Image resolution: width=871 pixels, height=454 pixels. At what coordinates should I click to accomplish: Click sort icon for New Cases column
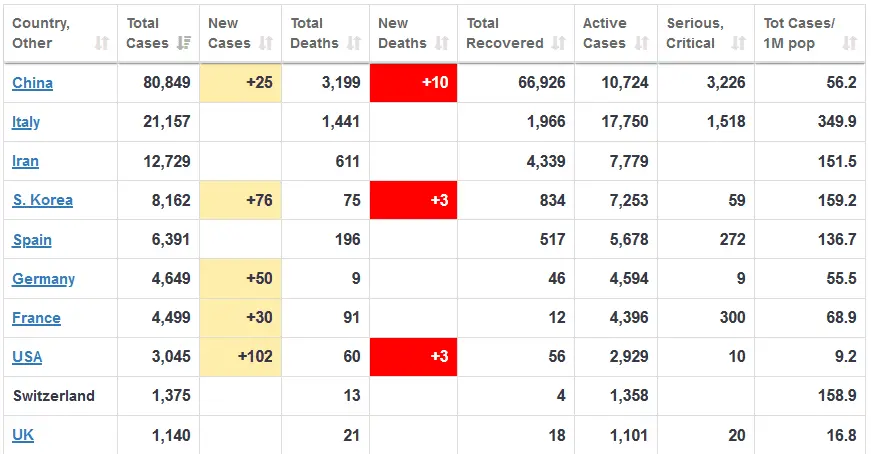tap(265, 43)
